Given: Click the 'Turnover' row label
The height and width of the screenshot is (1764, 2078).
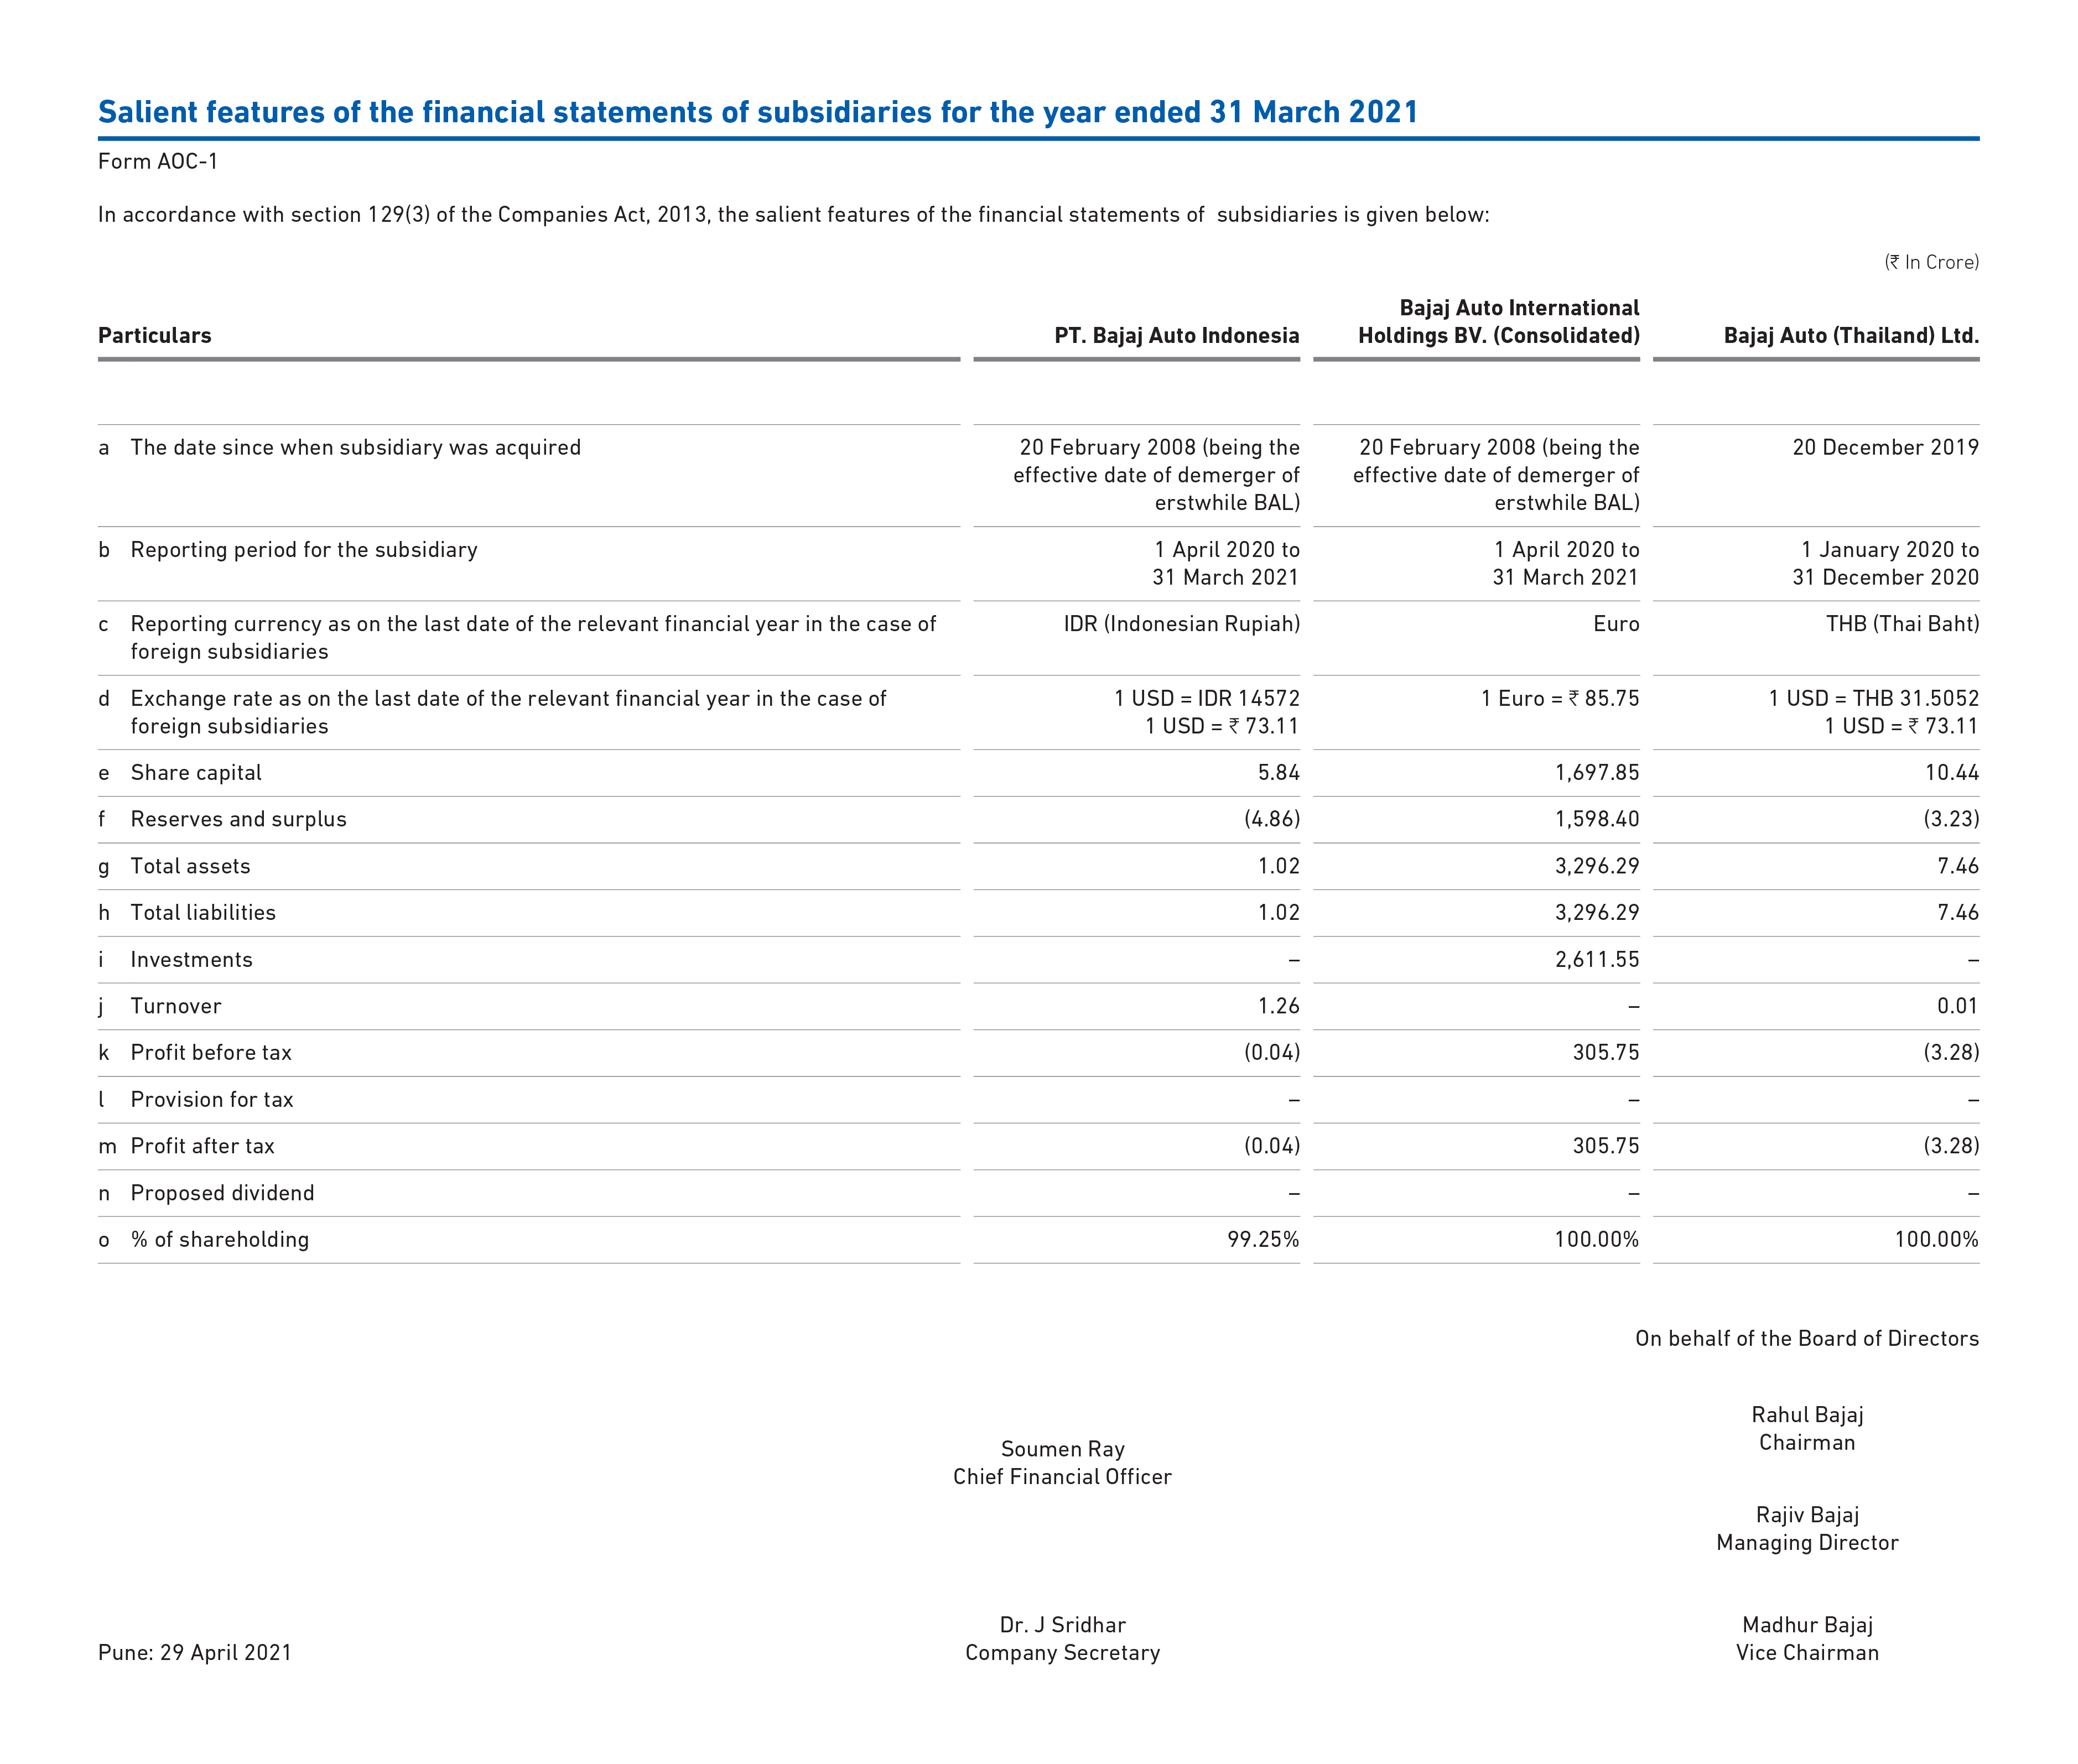Looking at the screenshot, I should pos(176,1007).
